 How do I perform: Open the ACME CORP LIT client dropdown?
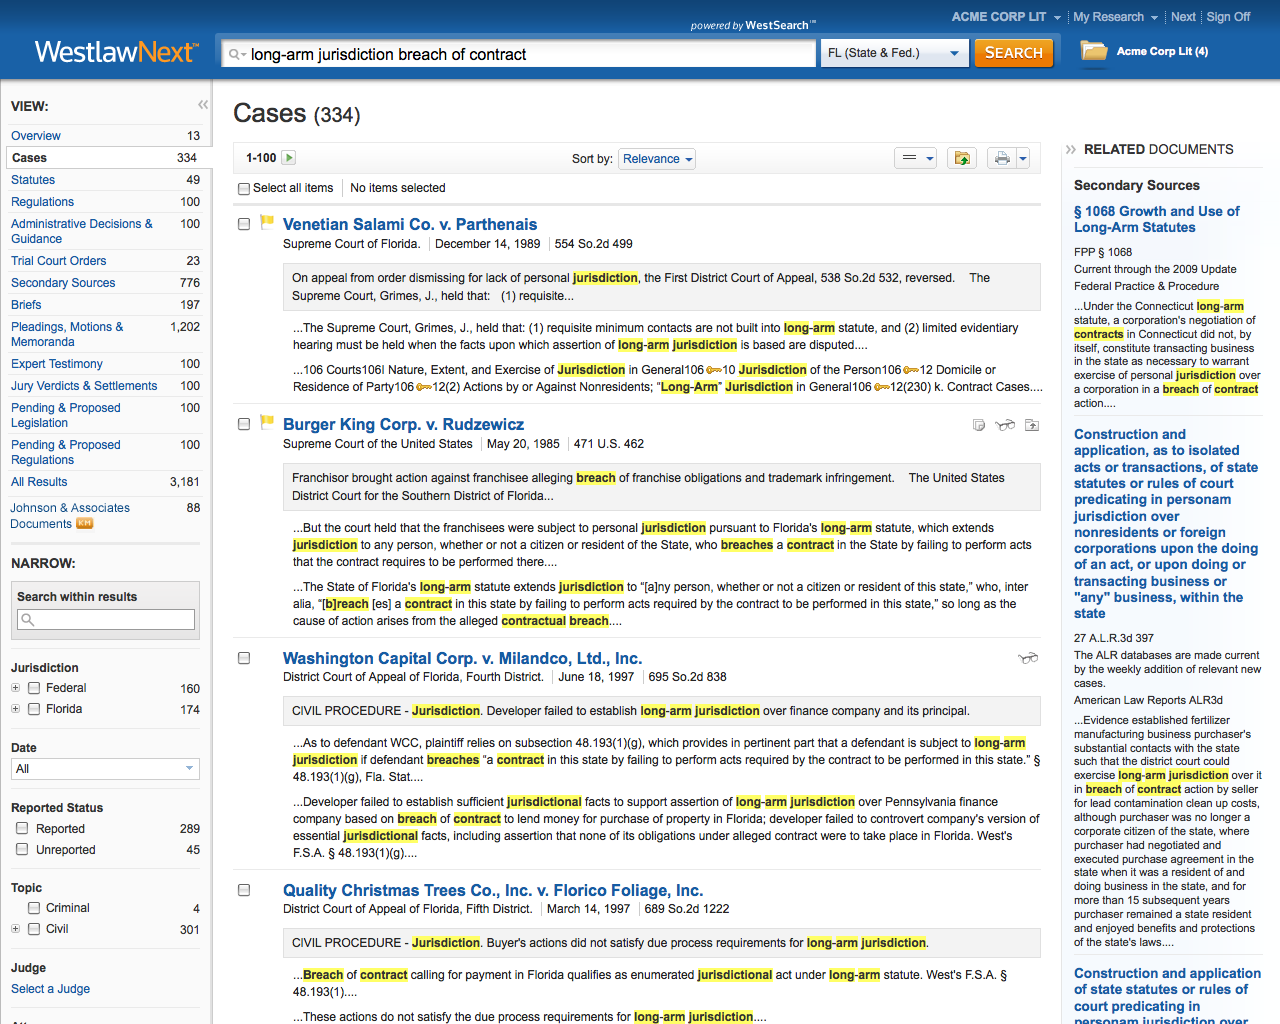[1006, 17]
